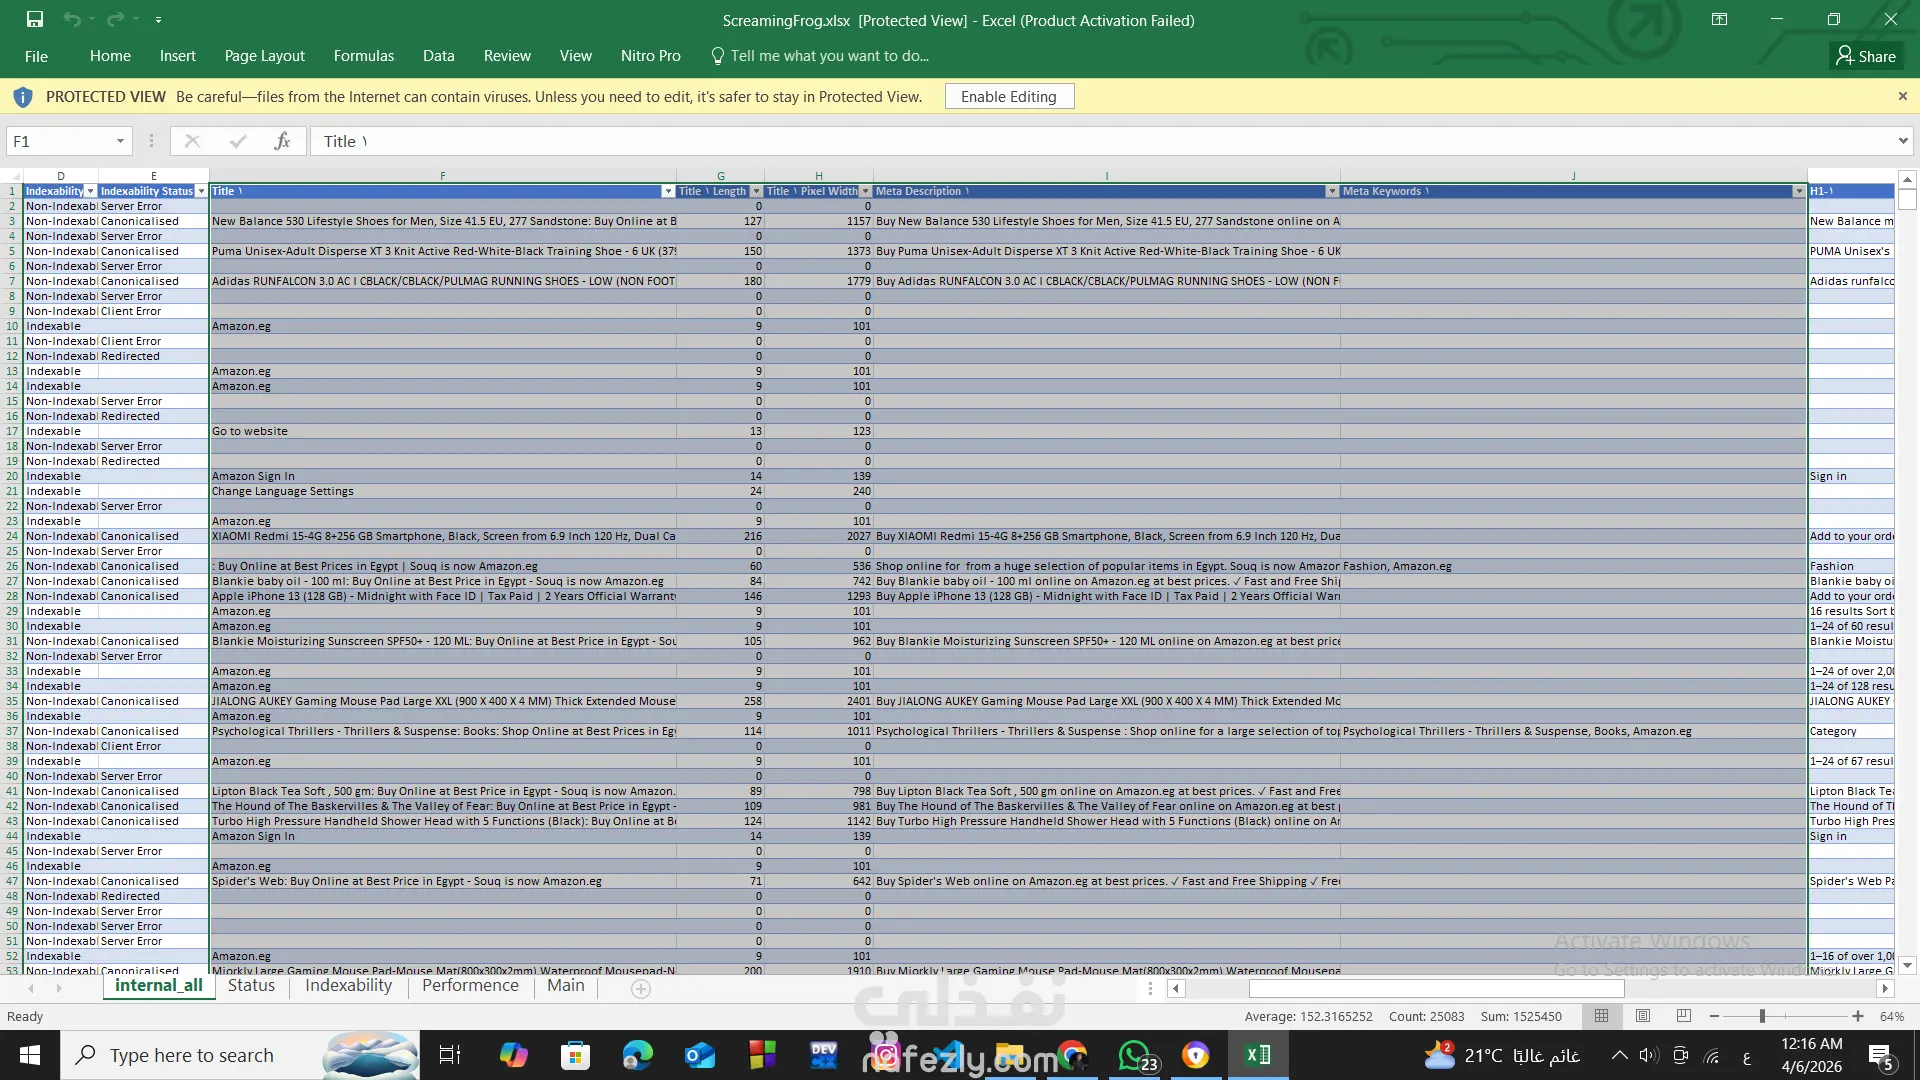Open Task View on the taskbar
The image size is (1920, 1080).
point(450,1055)
